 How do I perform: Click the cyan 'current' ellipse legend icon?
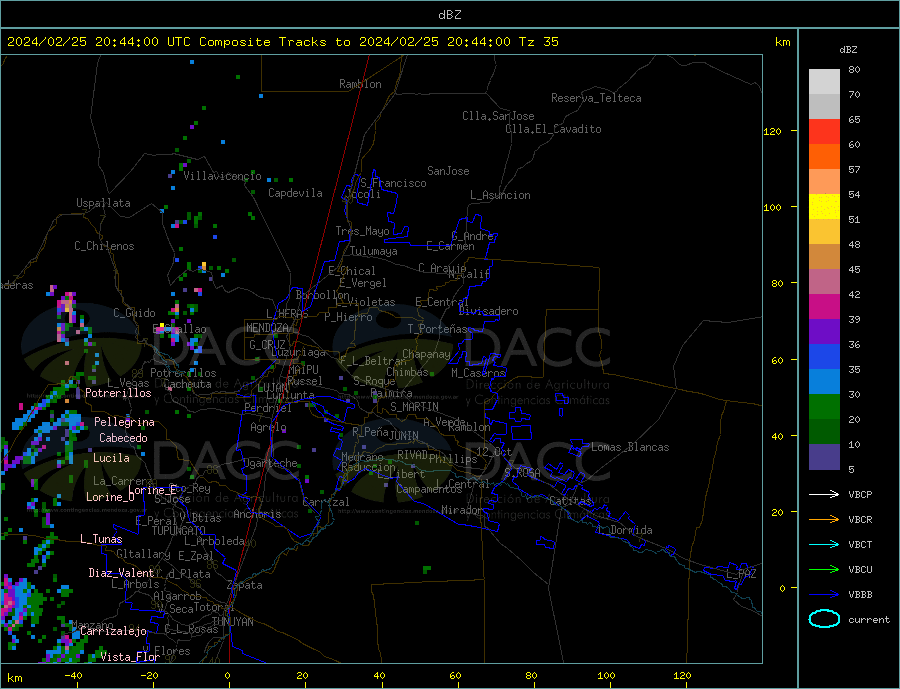point(824,619)
